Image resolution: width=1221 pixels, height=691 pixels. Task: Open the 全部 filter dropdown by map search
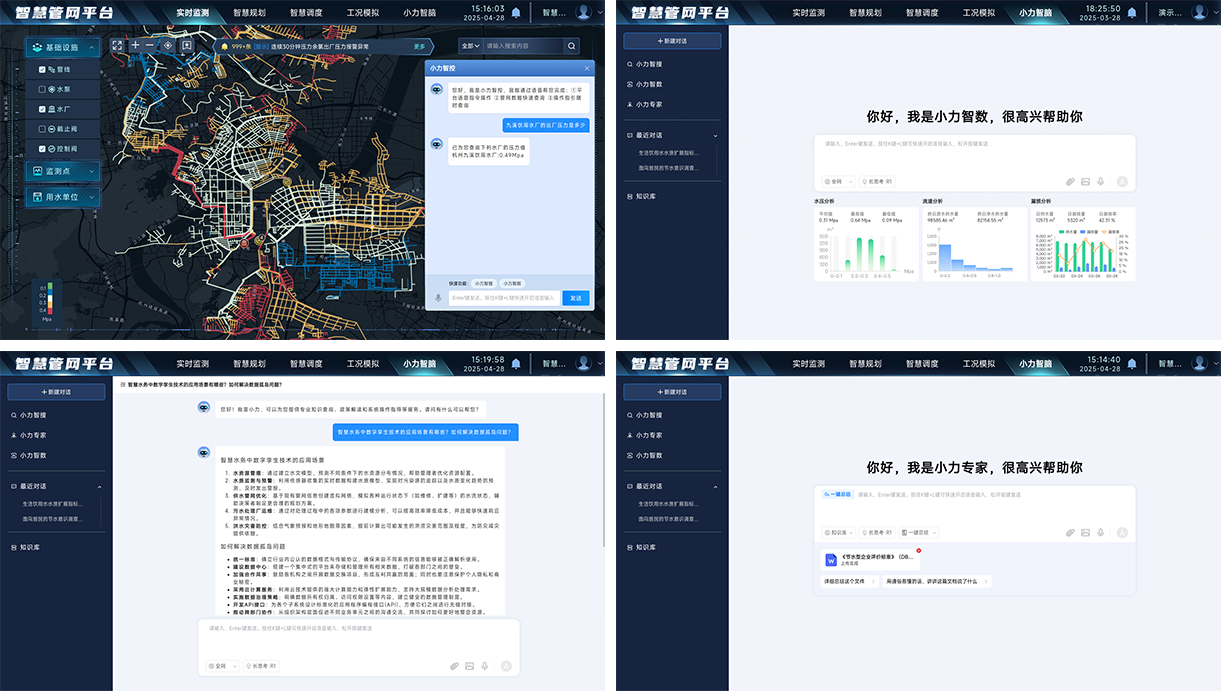click(x=470, y=46)
